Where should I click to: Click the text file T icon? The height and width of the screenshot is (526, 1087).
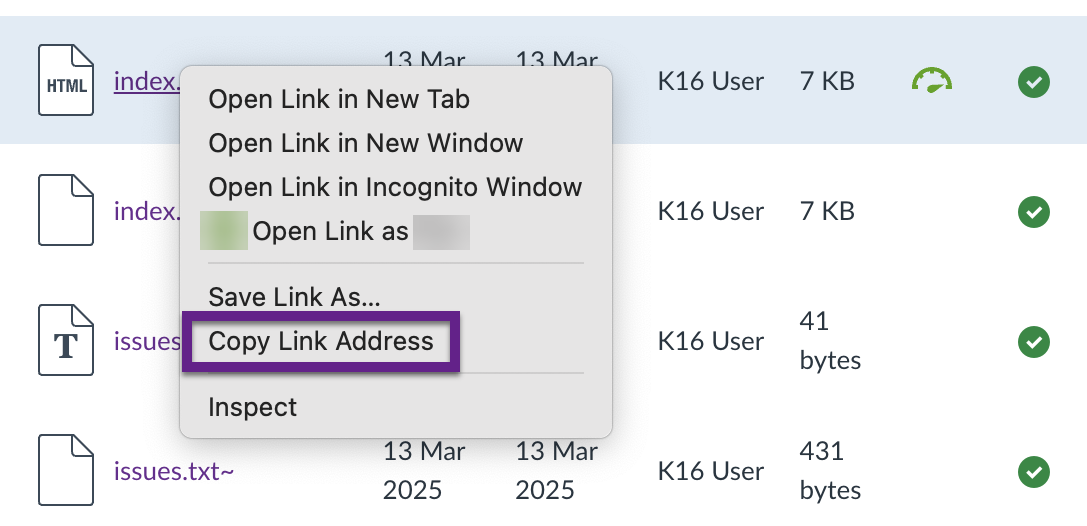pos(65,340)
